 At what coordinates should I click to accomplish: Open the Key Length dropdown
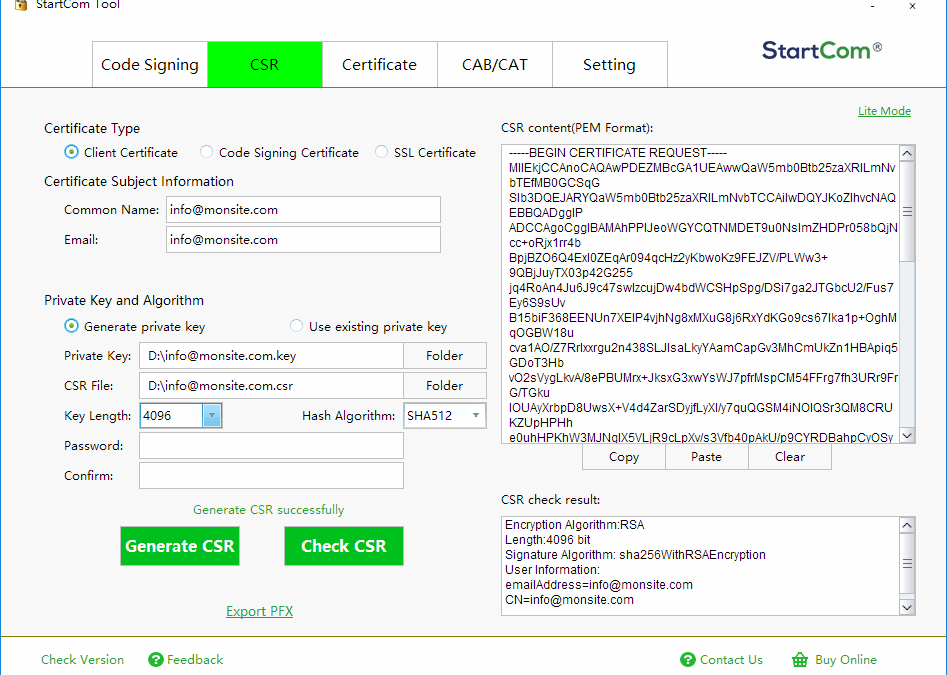coord(212,415)
